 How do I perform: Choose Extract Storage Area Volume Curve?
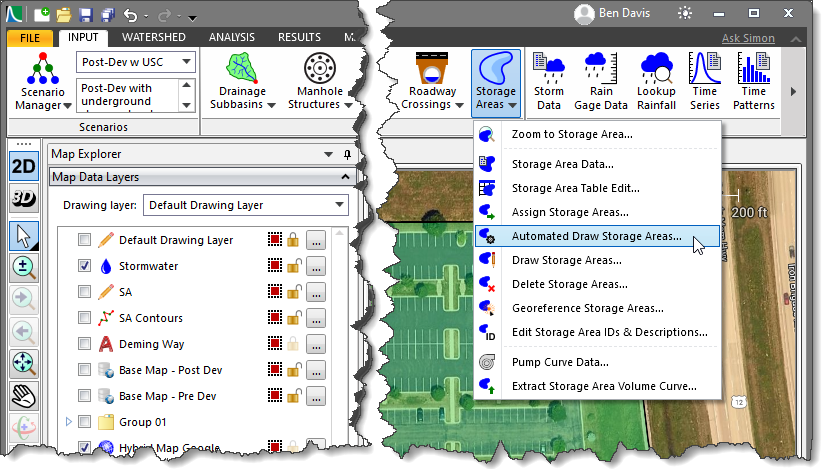click(597, 386)
